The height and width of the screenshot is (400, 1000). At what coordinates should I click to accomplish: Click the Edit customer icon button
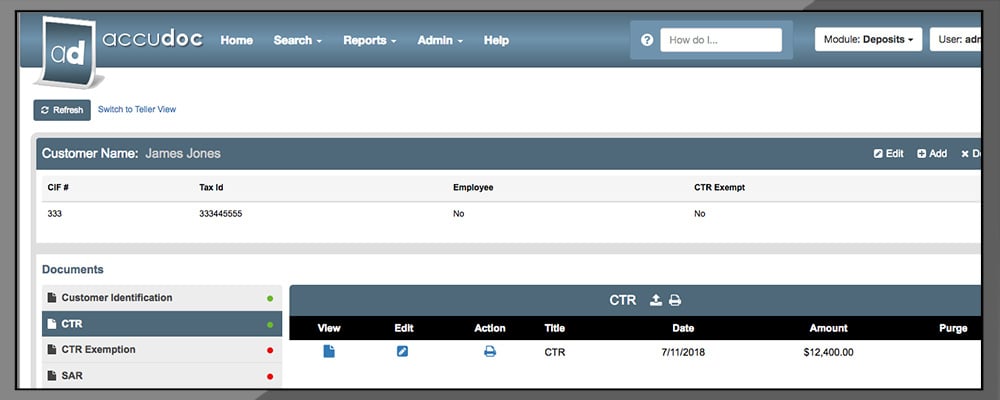888,154
